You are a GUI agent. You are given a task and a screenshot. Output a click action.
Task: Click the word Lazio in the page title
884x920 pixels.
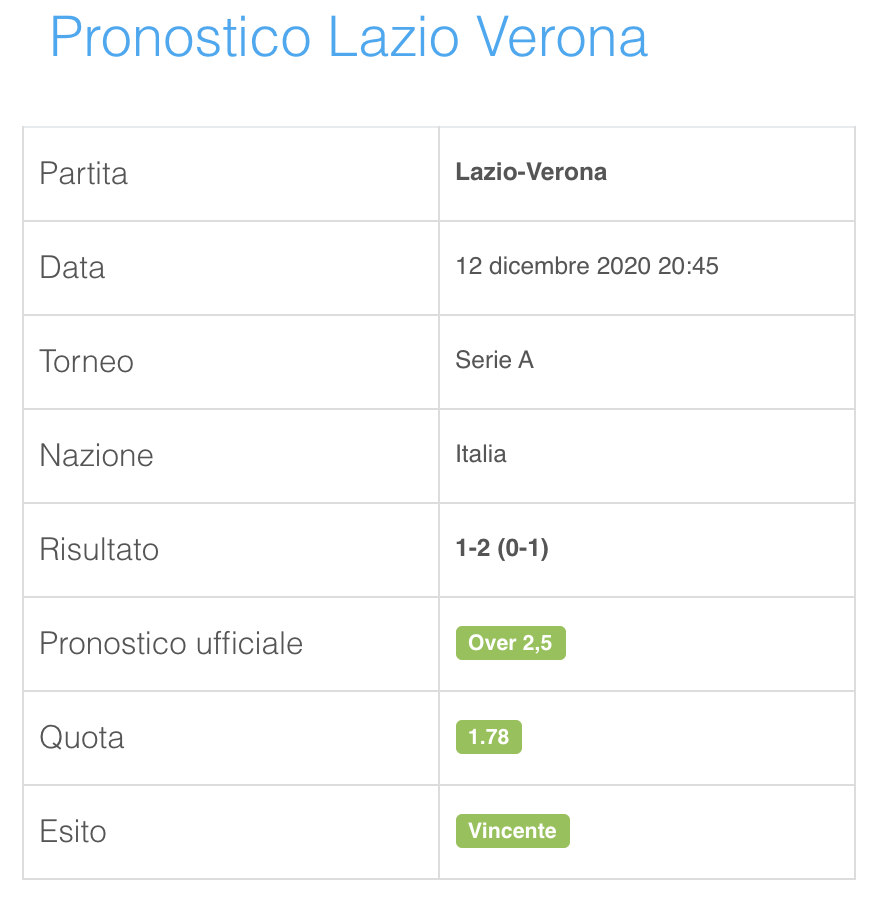coord(394,38)
